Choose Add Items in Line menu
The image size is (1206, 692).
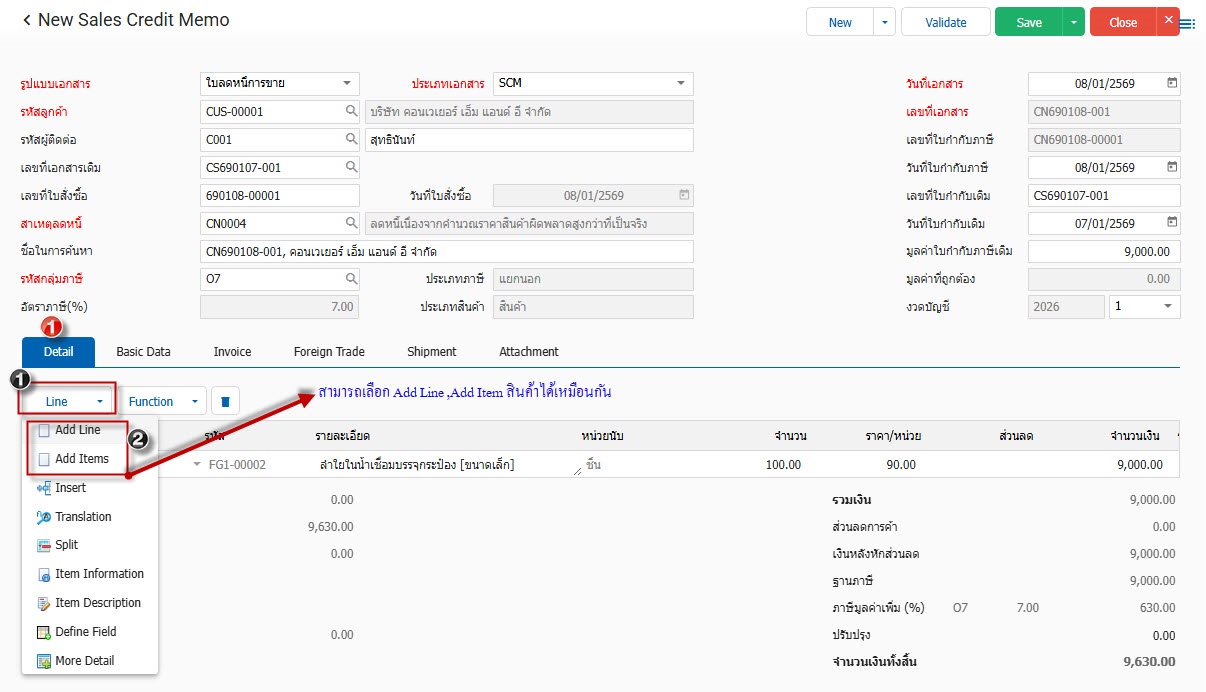[x=82, y=459]
